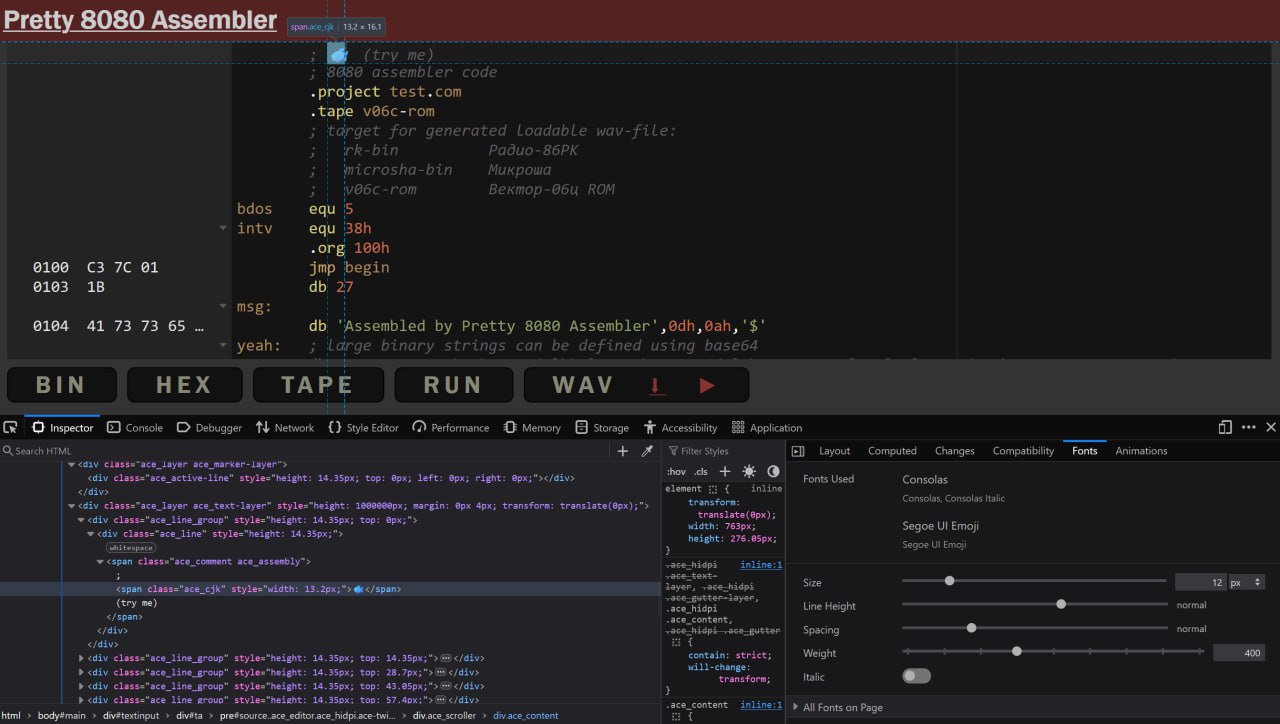This screenshot has width=1280, height=724.
Task: Toggle the dark color scheme simulation icon
Action: click(773, 471)
